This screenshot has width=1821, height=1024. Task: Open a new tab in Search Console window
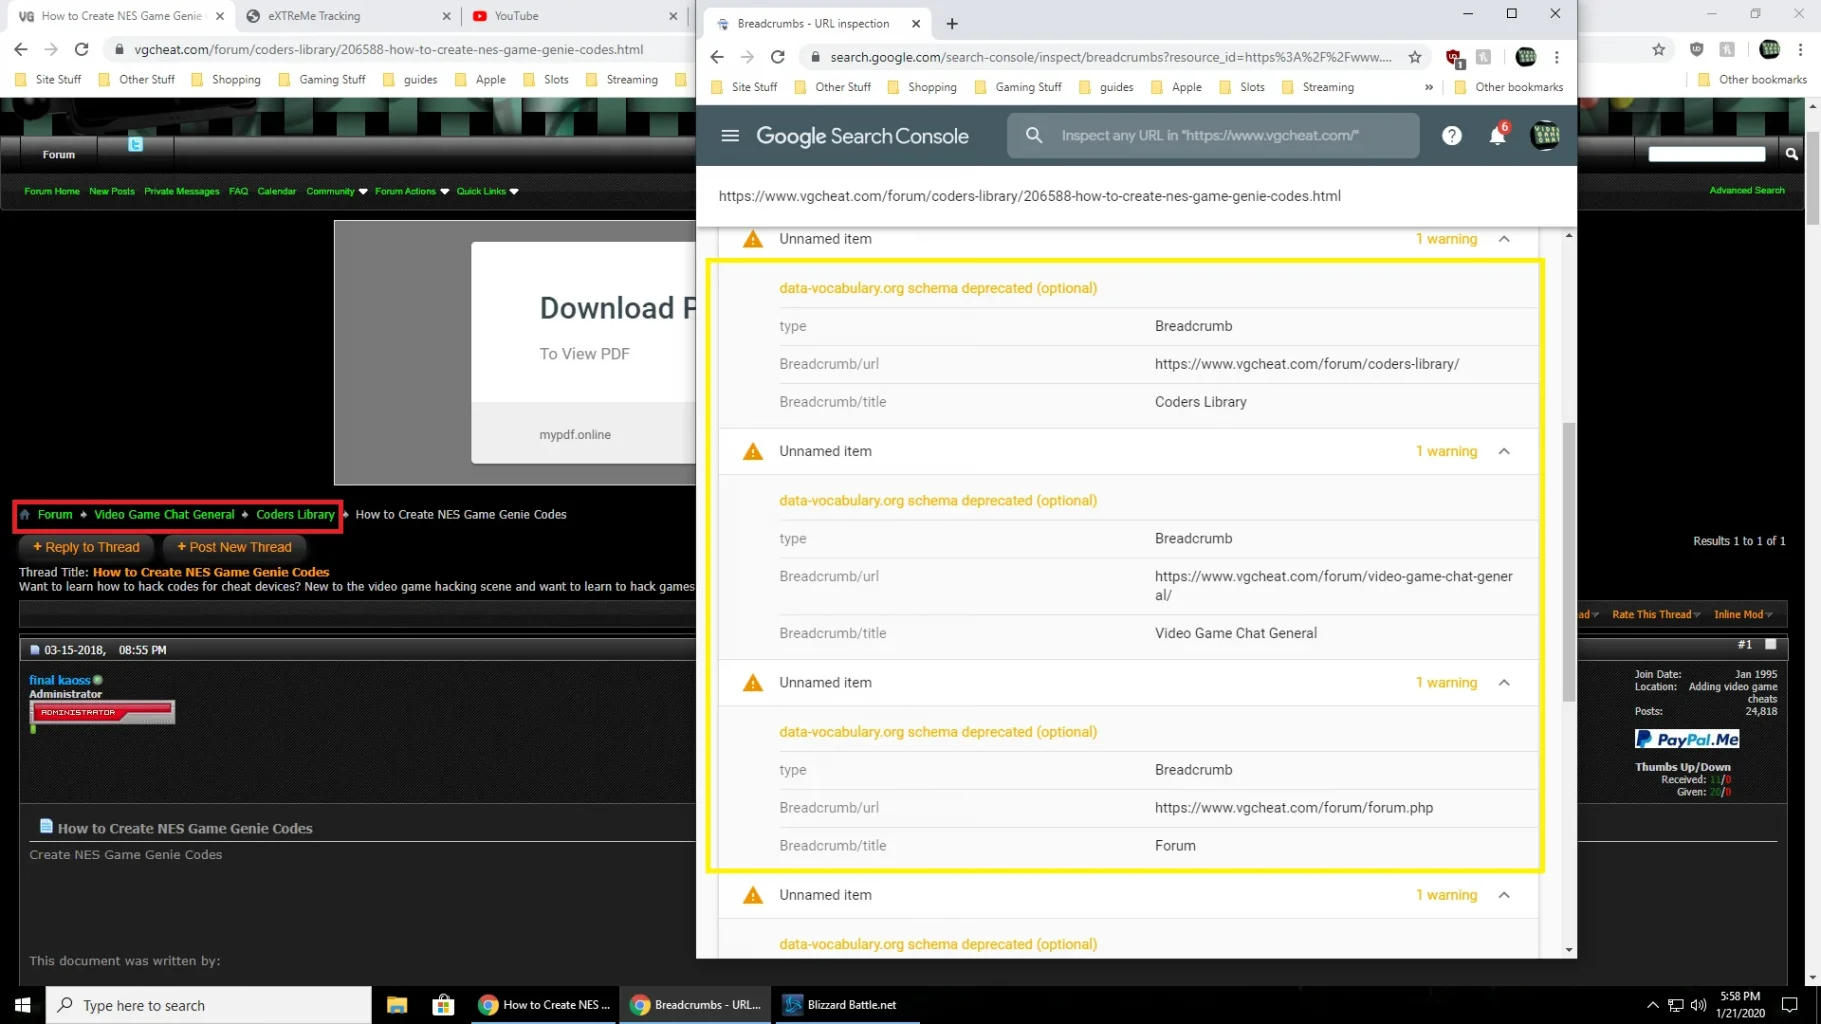click(952, 24)
